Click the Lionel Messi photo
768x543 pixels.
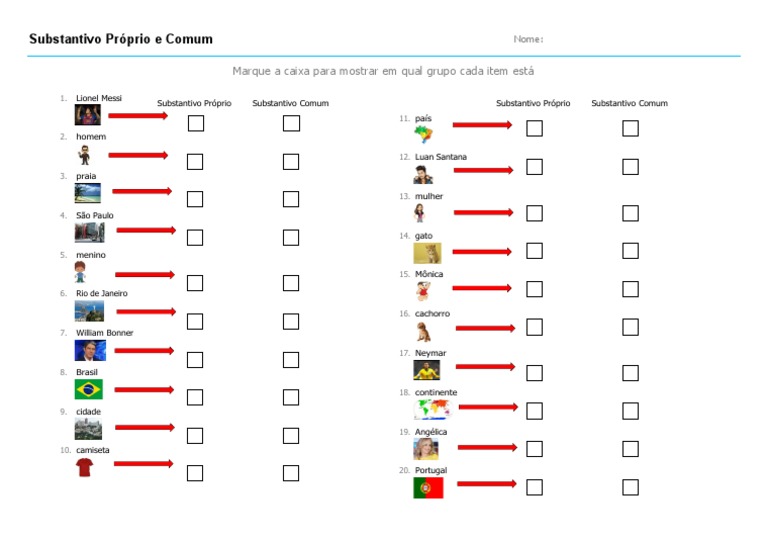(x=88, y=115)
